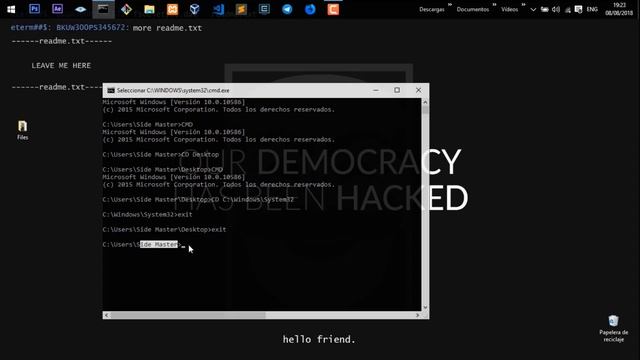Click the cmd vertical scrollbar thumb
The width and height of the screenshot is (640, 360).
pos(425,110)
